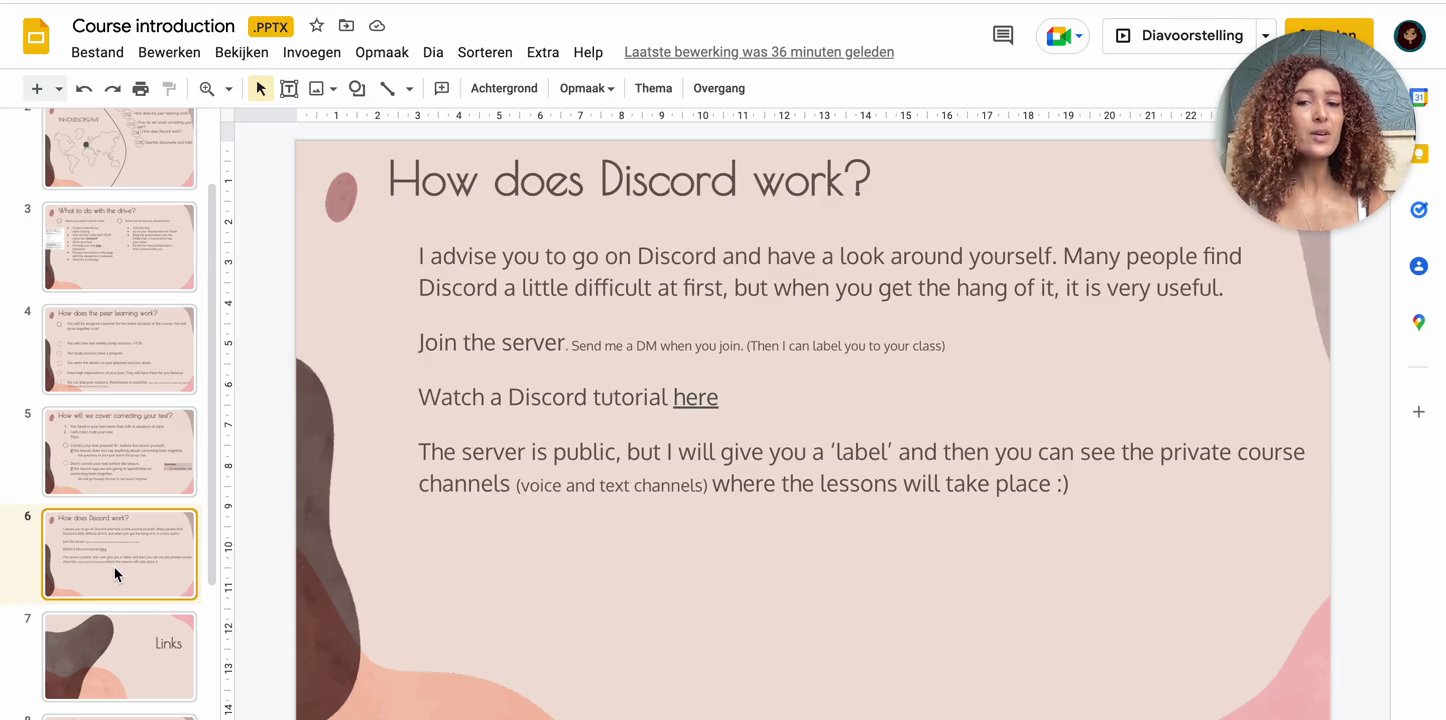Open the Opmaak menu
Viewport: 1446px width, 720px height.
point(381,52)
